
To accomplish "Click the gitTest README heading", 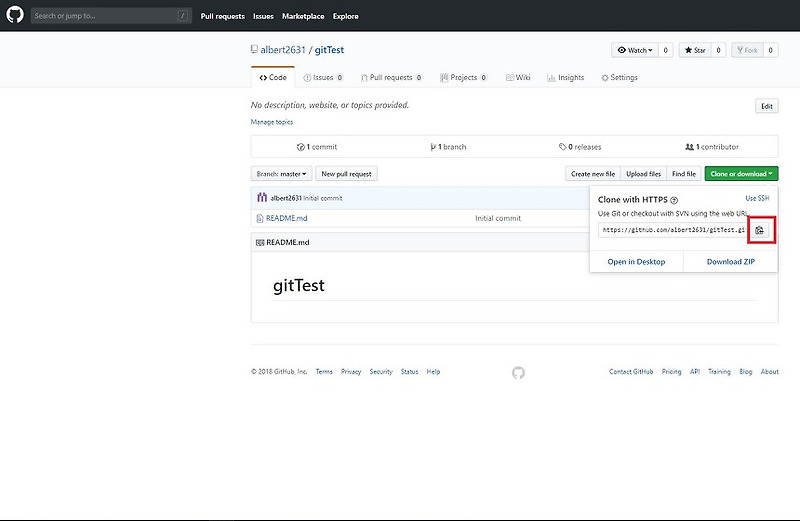I will pyautogui.click(x=299, y=285).
